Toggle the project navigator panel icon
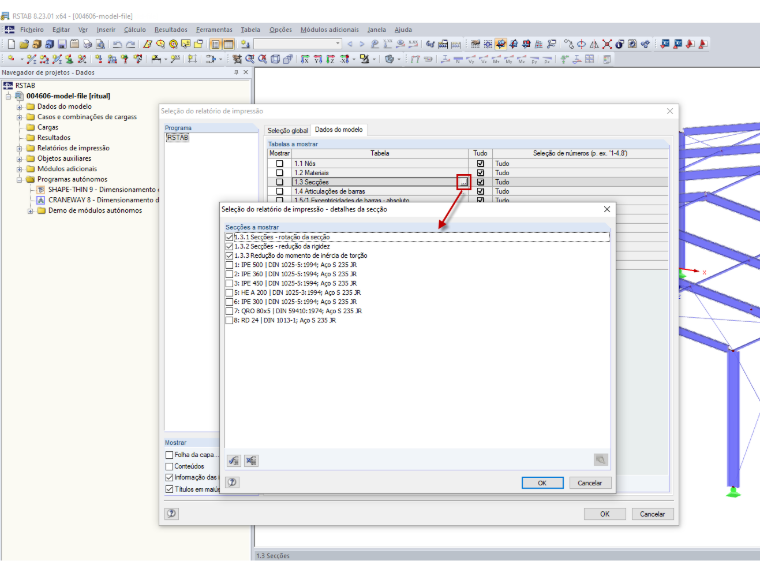This screenshot has width=760, height=570. tap(215, 44)
